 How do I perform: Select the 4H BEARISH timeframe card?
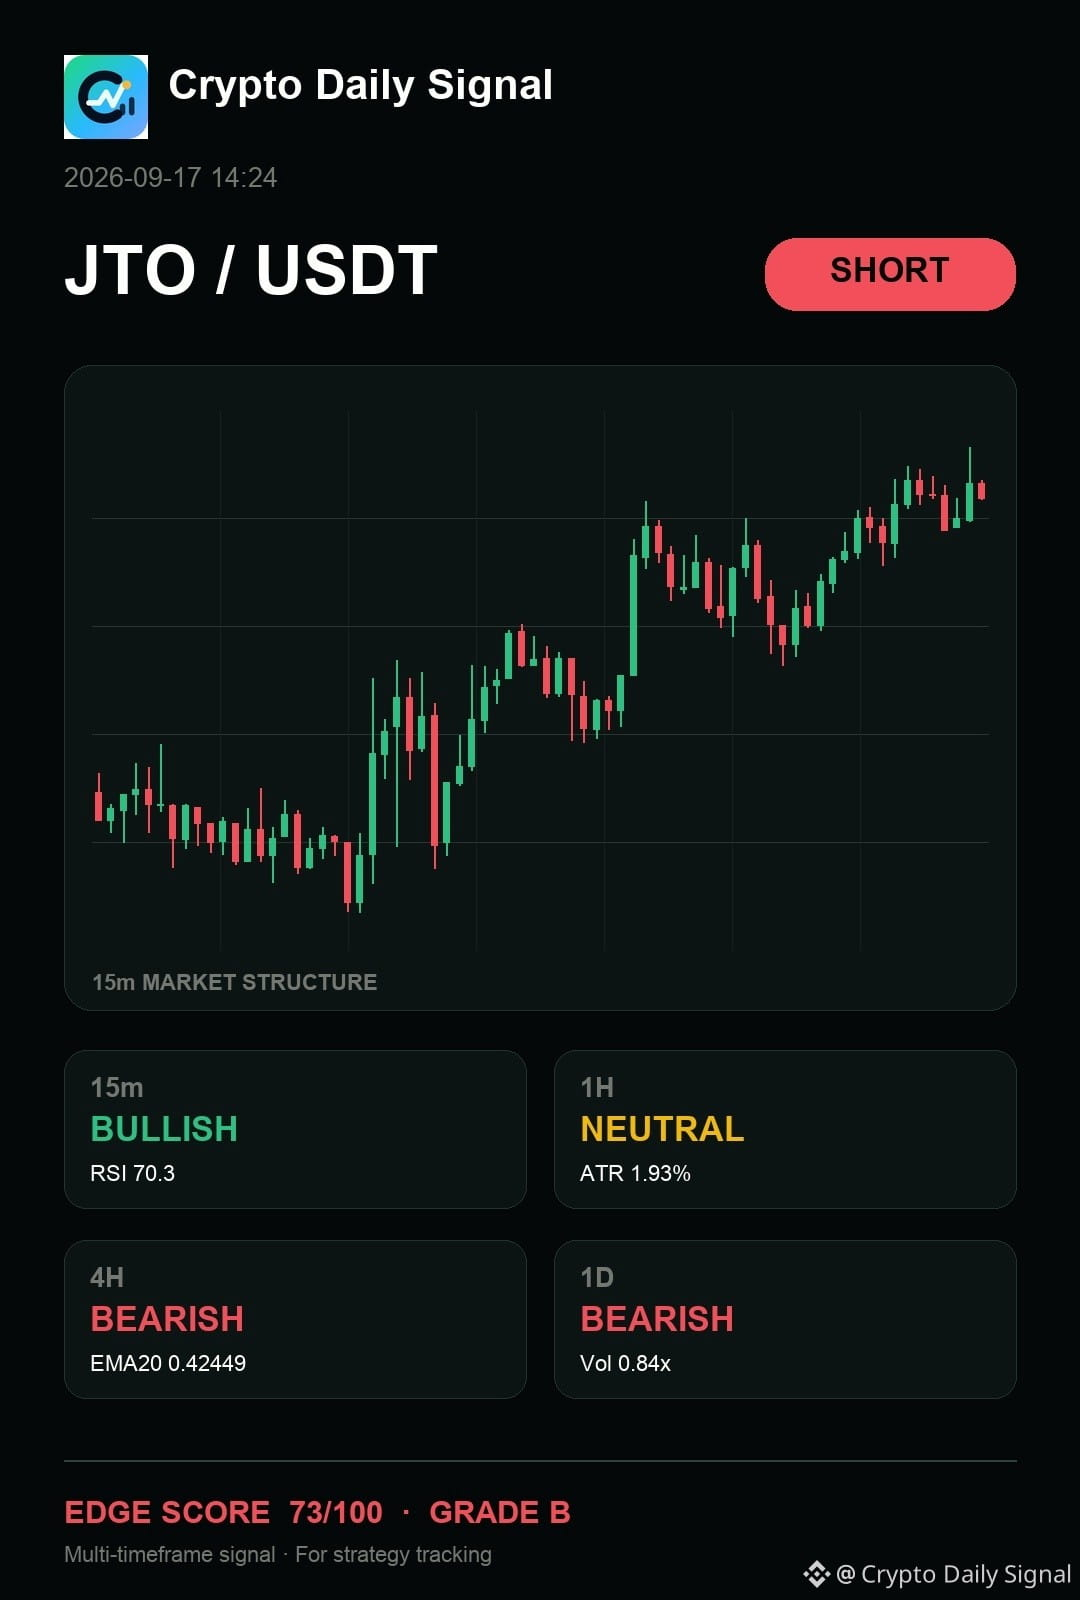(x=295, y=1319)
